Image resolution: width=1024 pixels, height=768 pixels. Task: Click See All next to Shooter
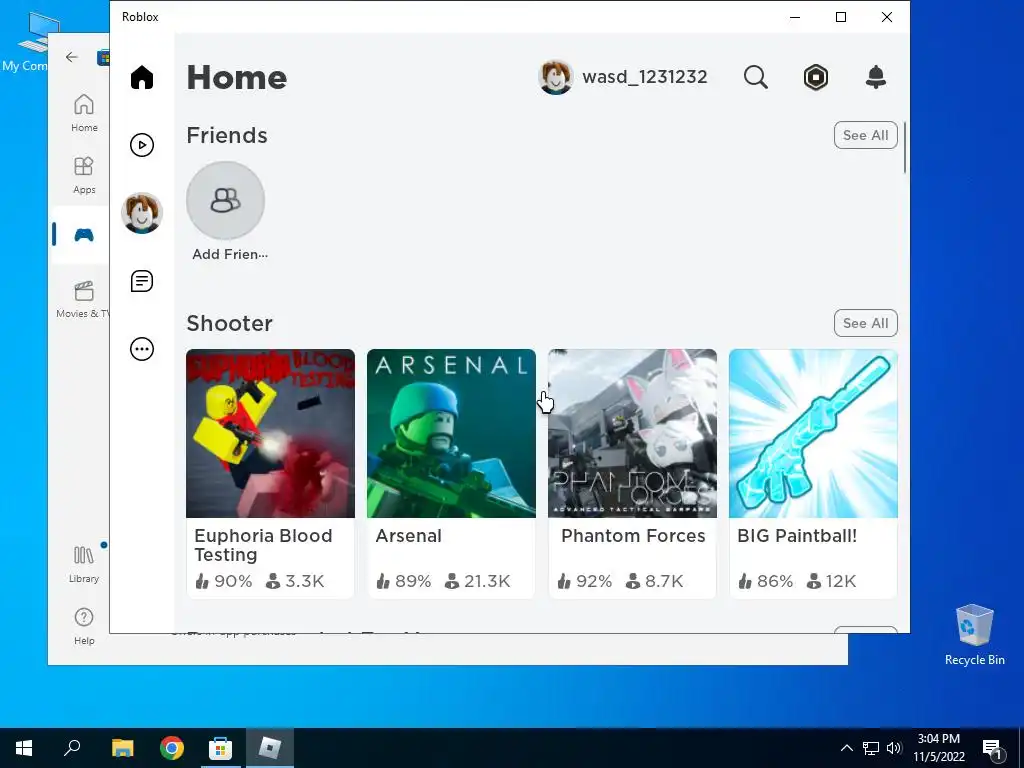point(865,323)
